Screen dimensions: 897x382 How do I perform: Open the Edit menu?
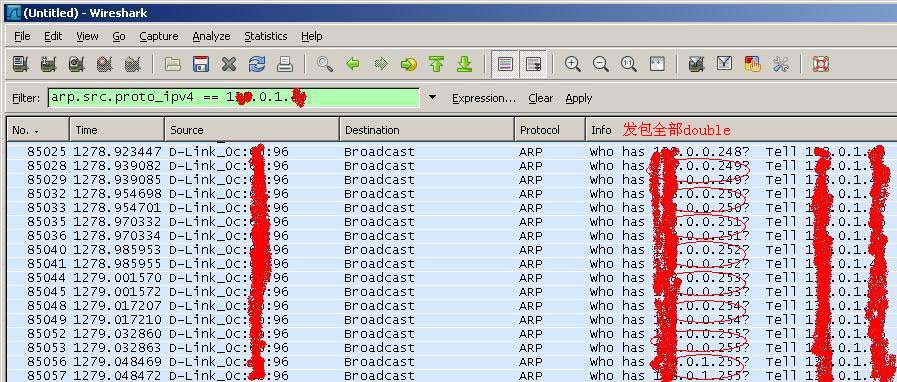53,36
